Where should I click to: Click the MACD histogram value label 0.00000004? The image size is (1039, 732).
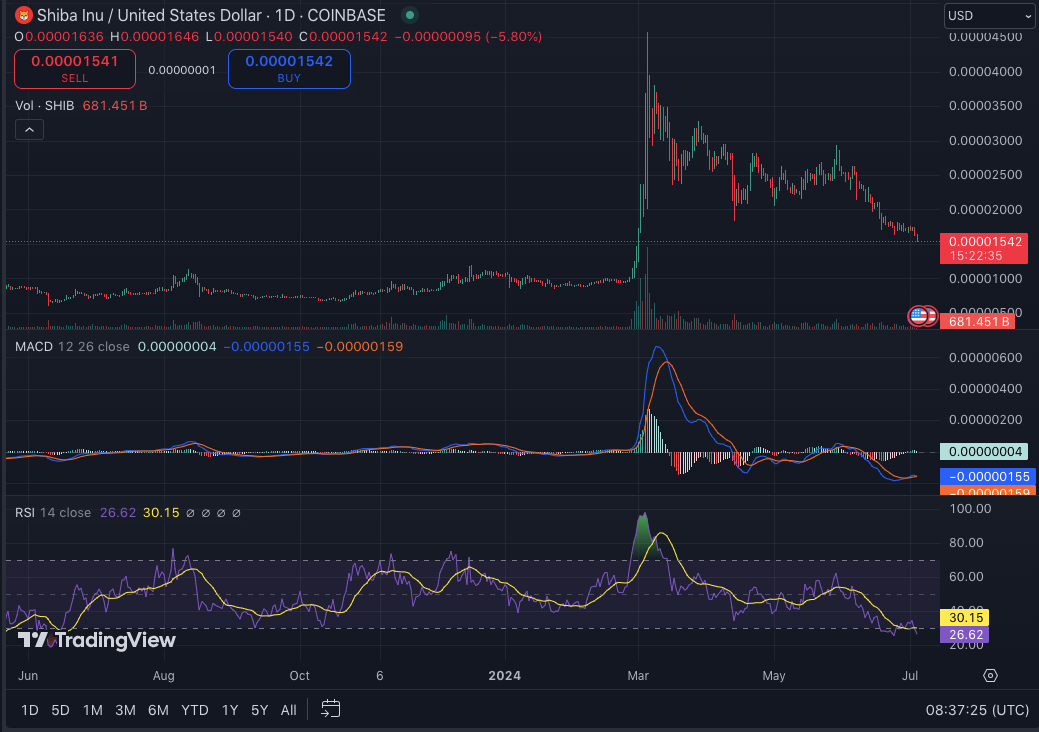(984, 452)
